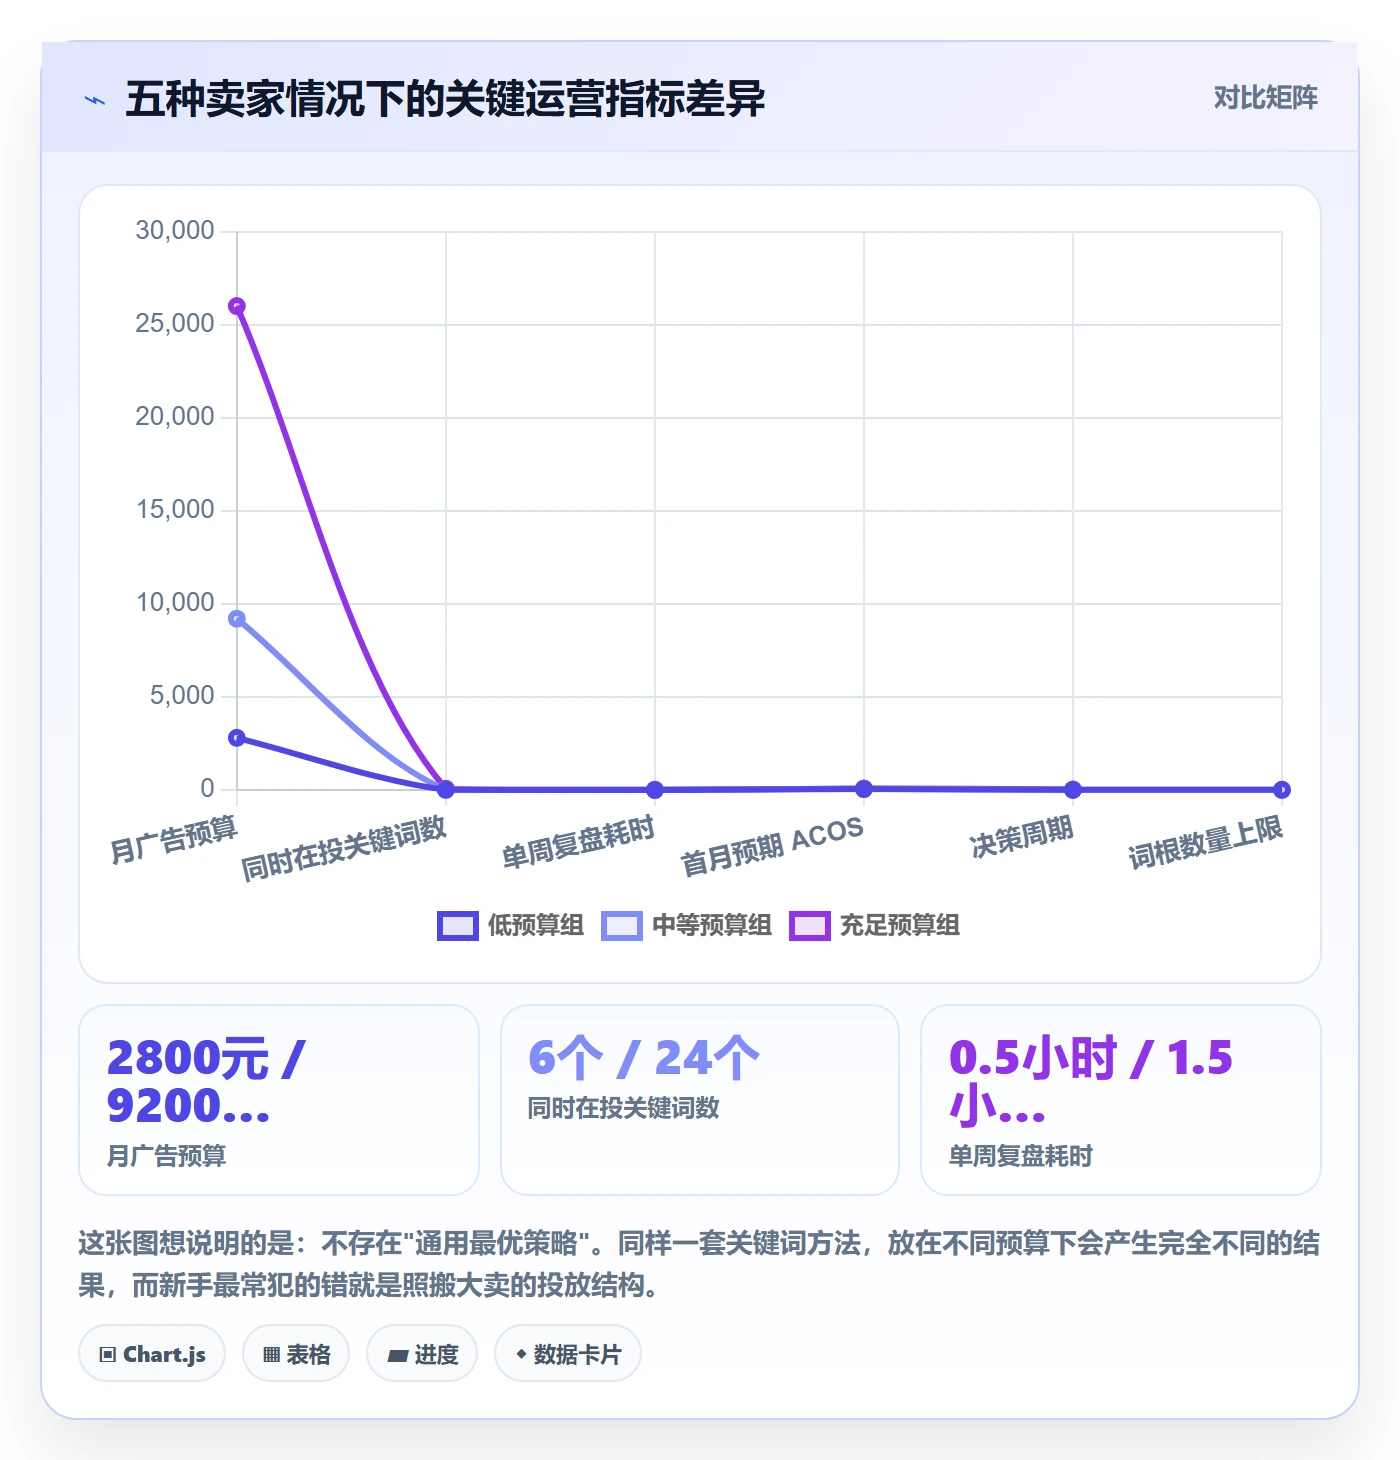Select the Chart.js tag chip

point(152,1354)
